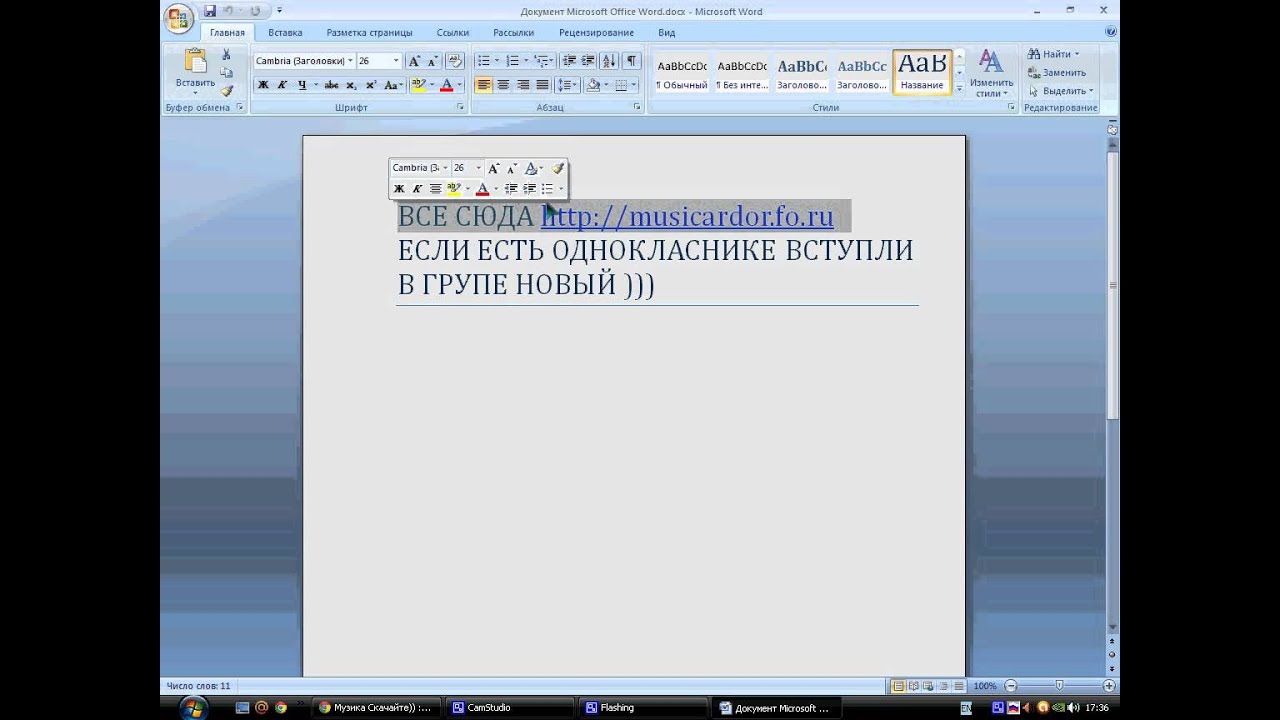This screenshot has width=1280, height=720.
Task: Open the Change Case Aa dropdown
Action: [x=393, y=85]
